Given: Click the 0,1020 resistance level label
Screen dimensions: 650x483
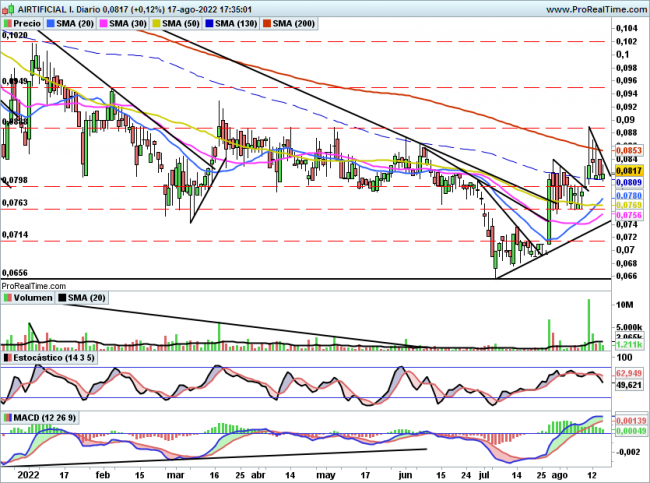Looking at the screenshot, I should (x=14, y=35).
